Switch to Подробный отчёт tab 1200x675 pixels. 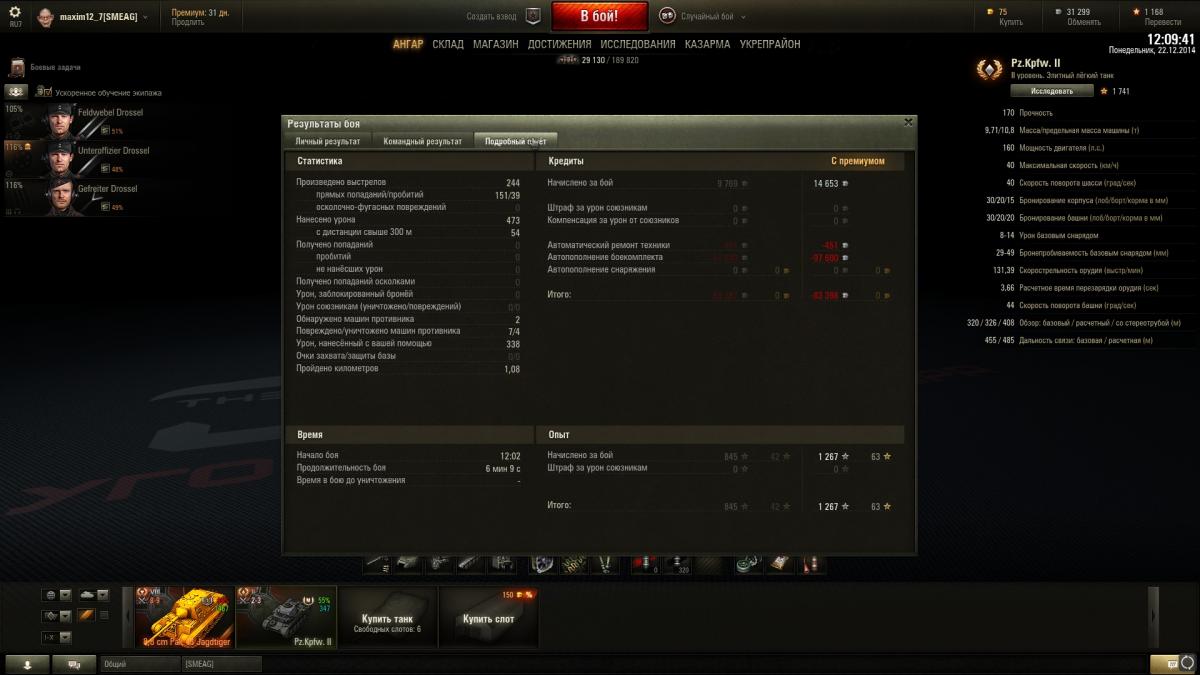[516, 141]
